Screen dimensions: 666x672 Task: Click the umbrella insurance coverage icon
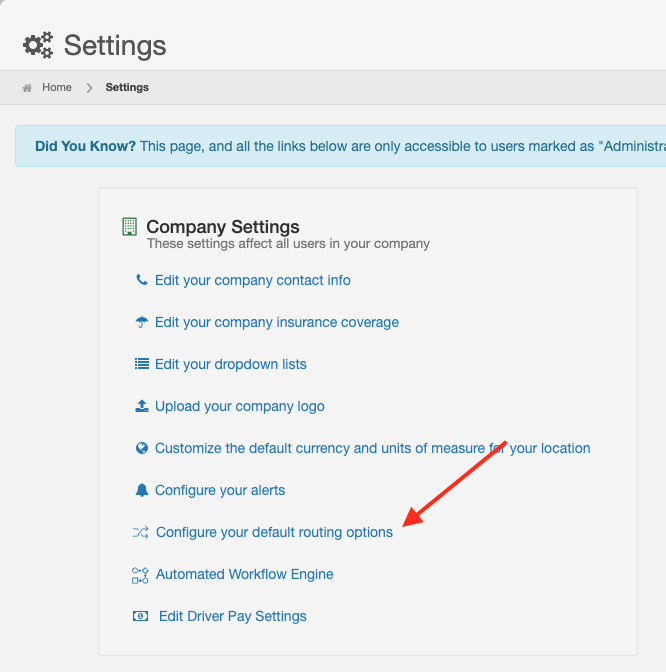click(141, 322)
